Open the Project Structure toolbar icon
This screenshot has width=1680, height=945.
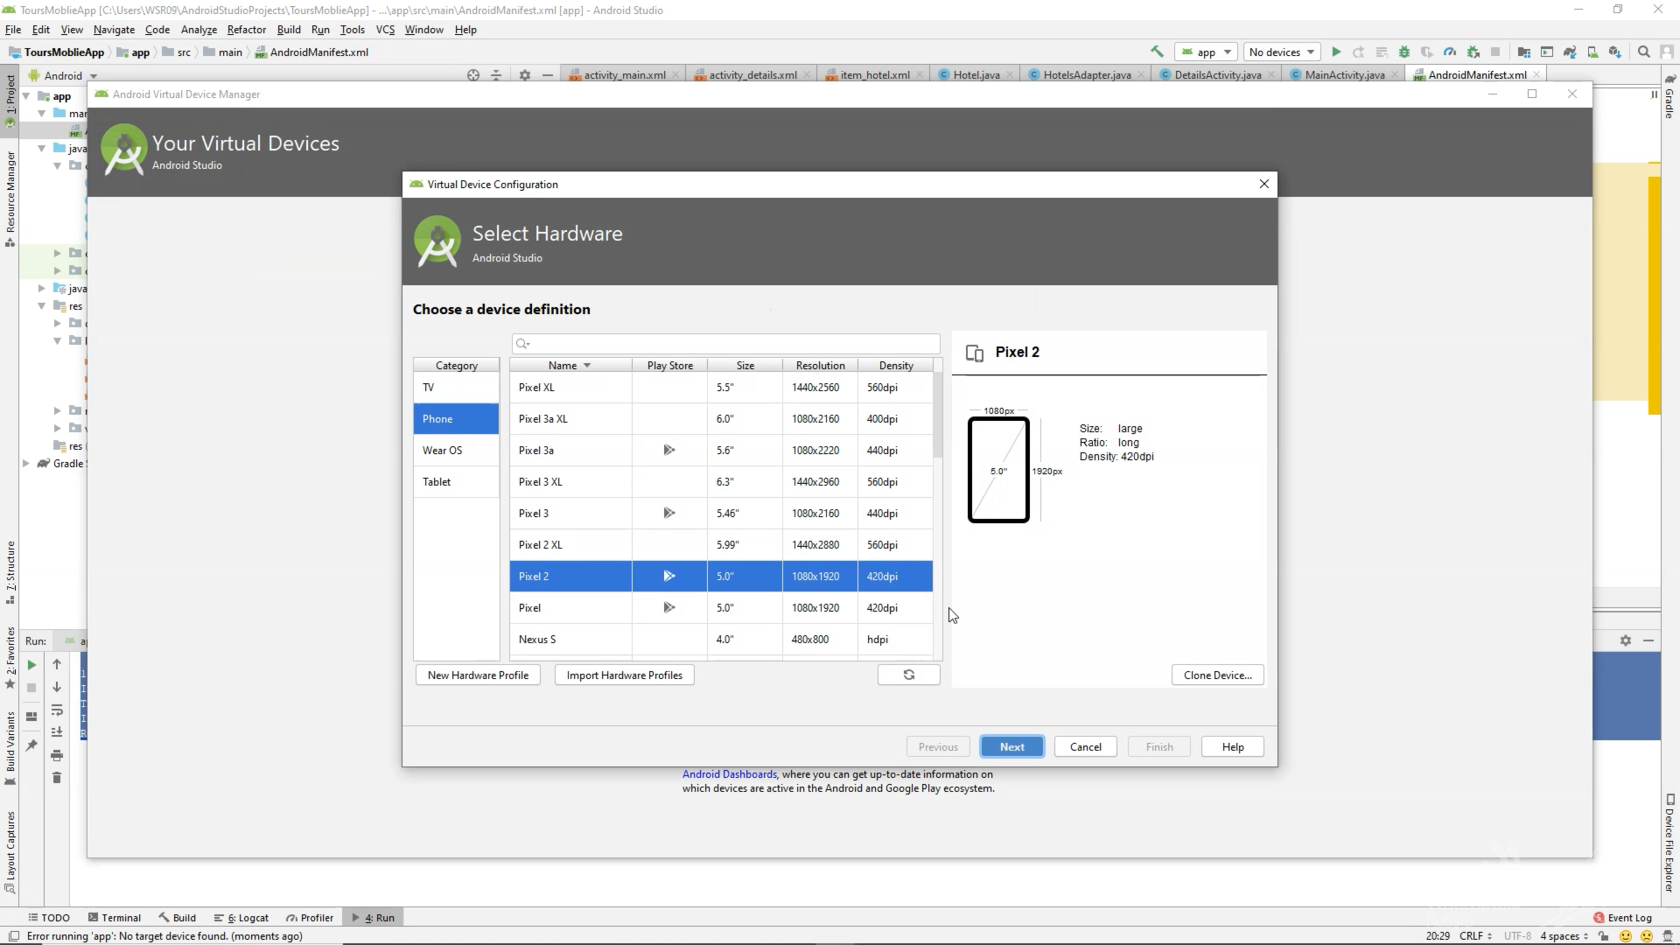point(1524,52)
